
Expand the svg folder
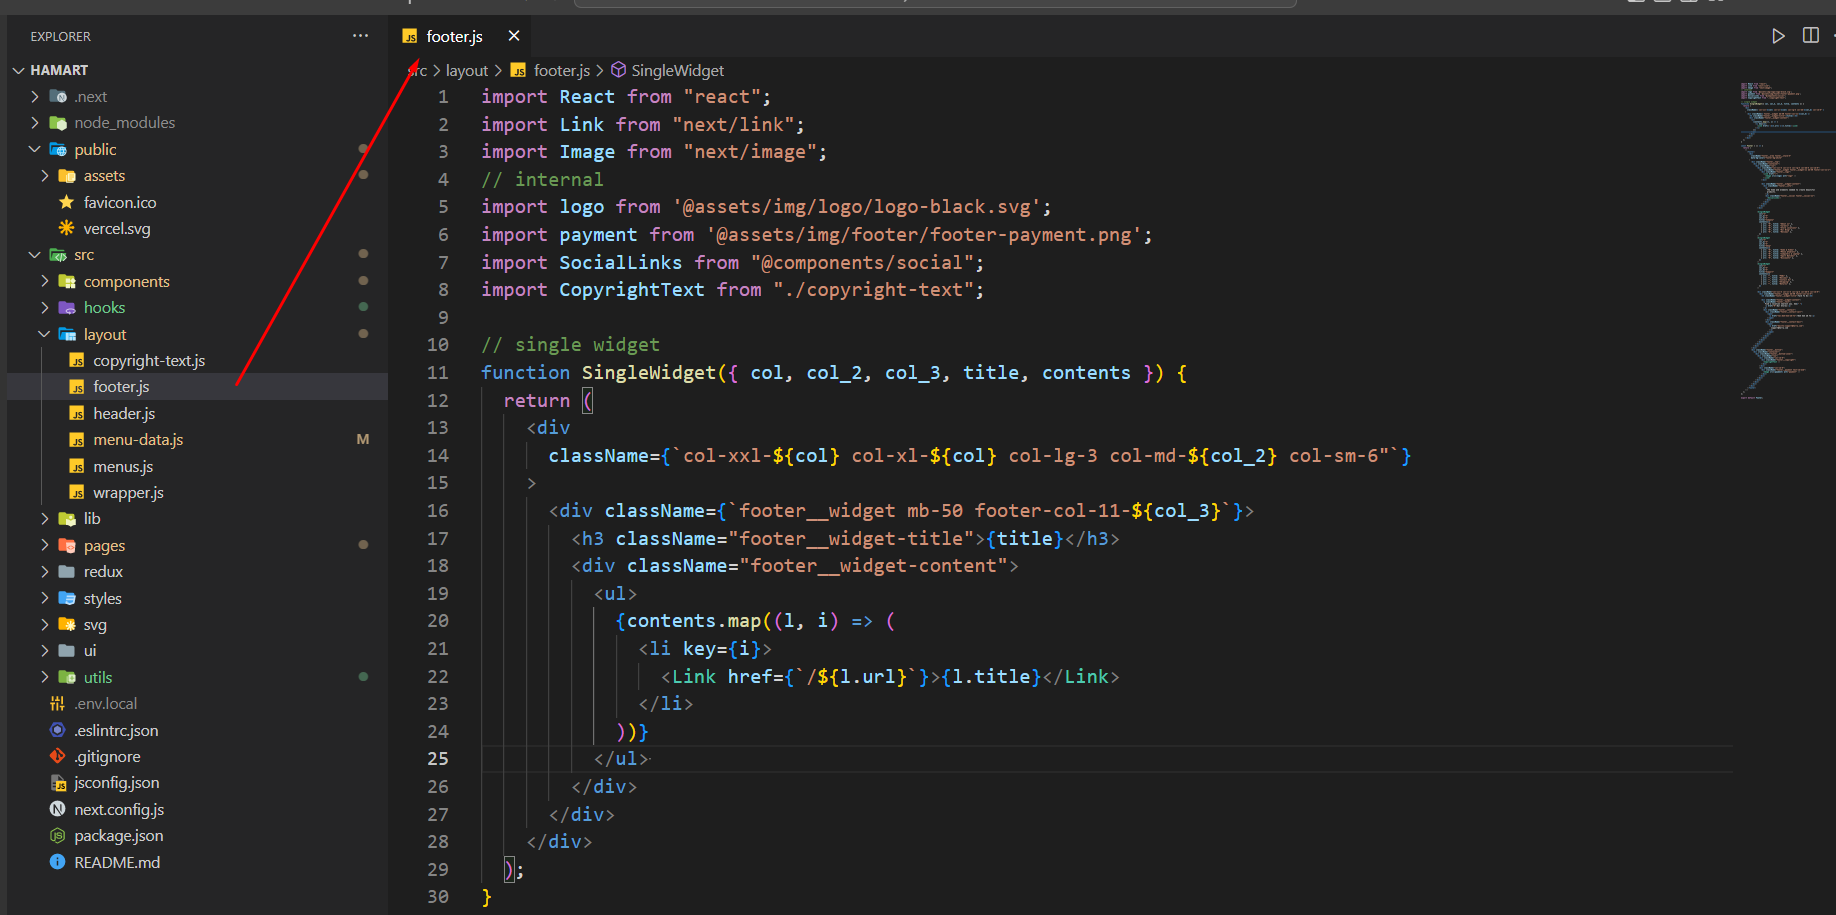click(x=45, y=625)
